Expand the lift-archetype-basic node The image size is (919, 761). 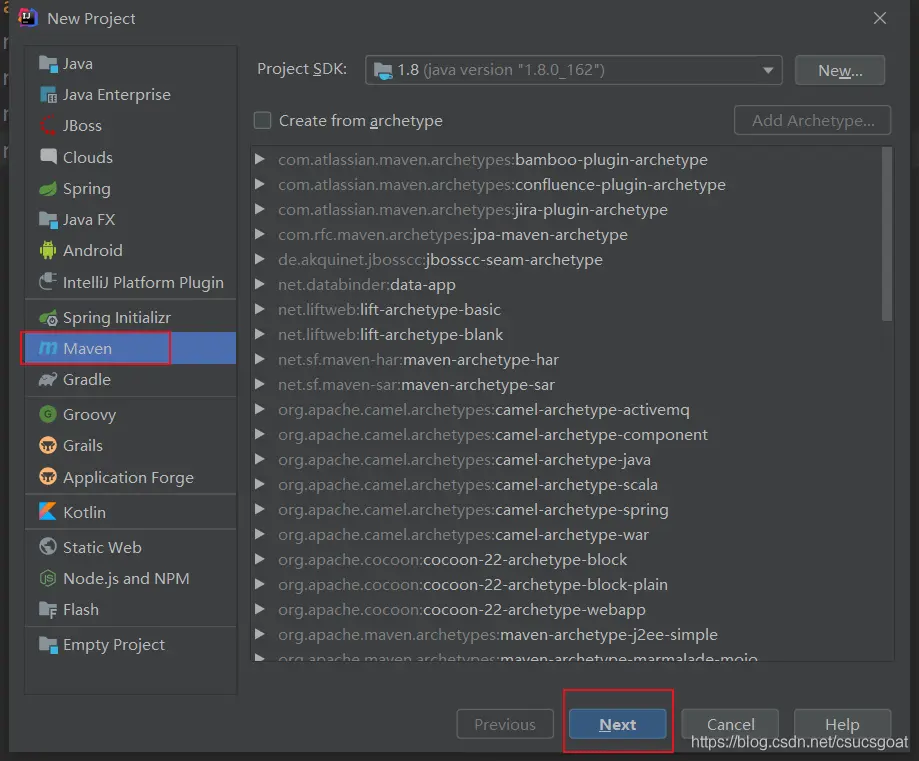pyautogui.click(x=260, y=309)
